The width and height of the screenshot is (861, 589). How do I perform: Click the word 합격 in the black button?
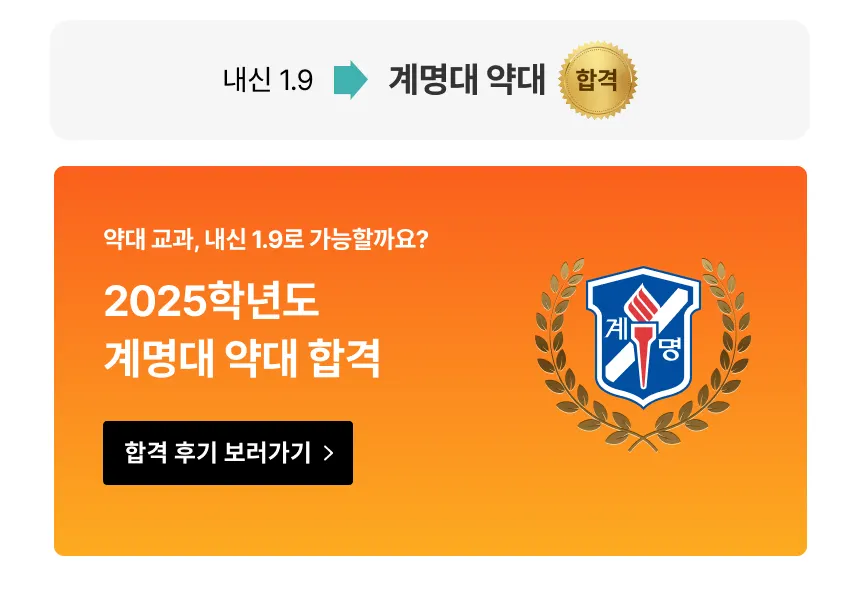(146, 453)
